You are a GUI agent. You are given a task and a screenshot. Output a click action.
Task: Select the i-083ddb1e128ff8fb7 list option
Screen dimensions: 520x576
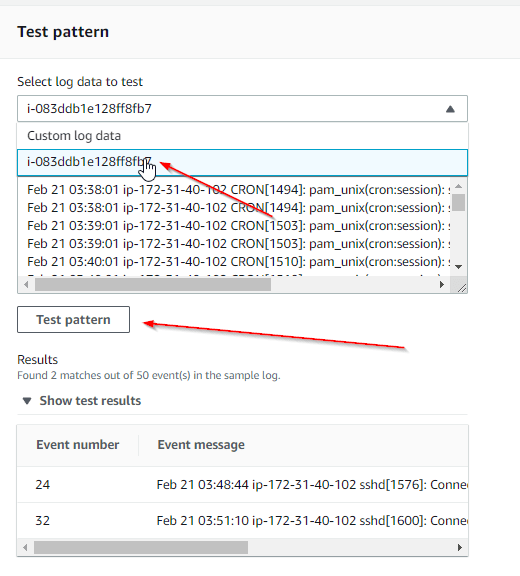pyautogui.click(x=242, y=162)
